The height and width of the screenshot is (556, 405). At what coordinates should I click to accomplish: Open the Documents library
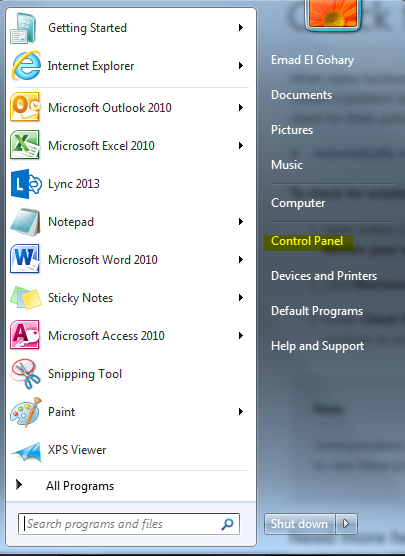pos(301,95)
